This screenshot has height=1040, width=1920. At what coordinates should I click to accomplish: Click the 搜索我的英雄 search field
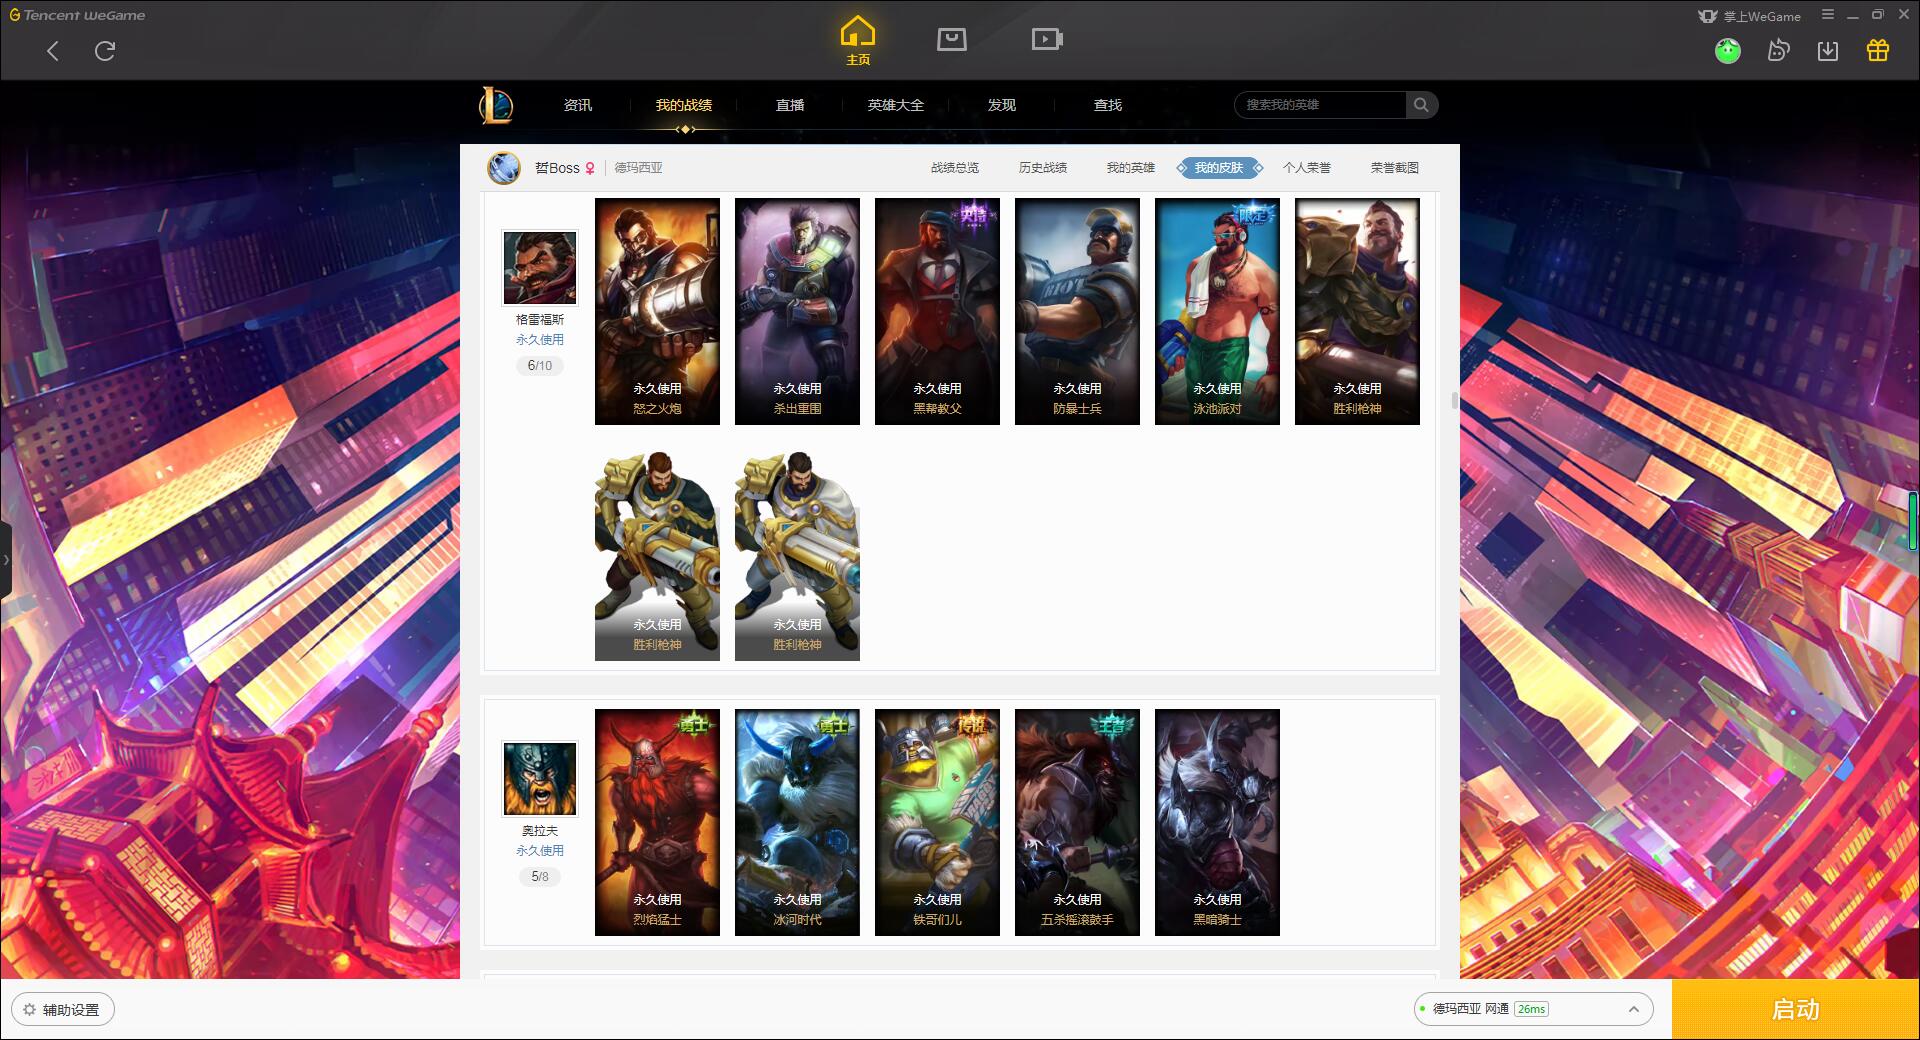pos(1320,105)
